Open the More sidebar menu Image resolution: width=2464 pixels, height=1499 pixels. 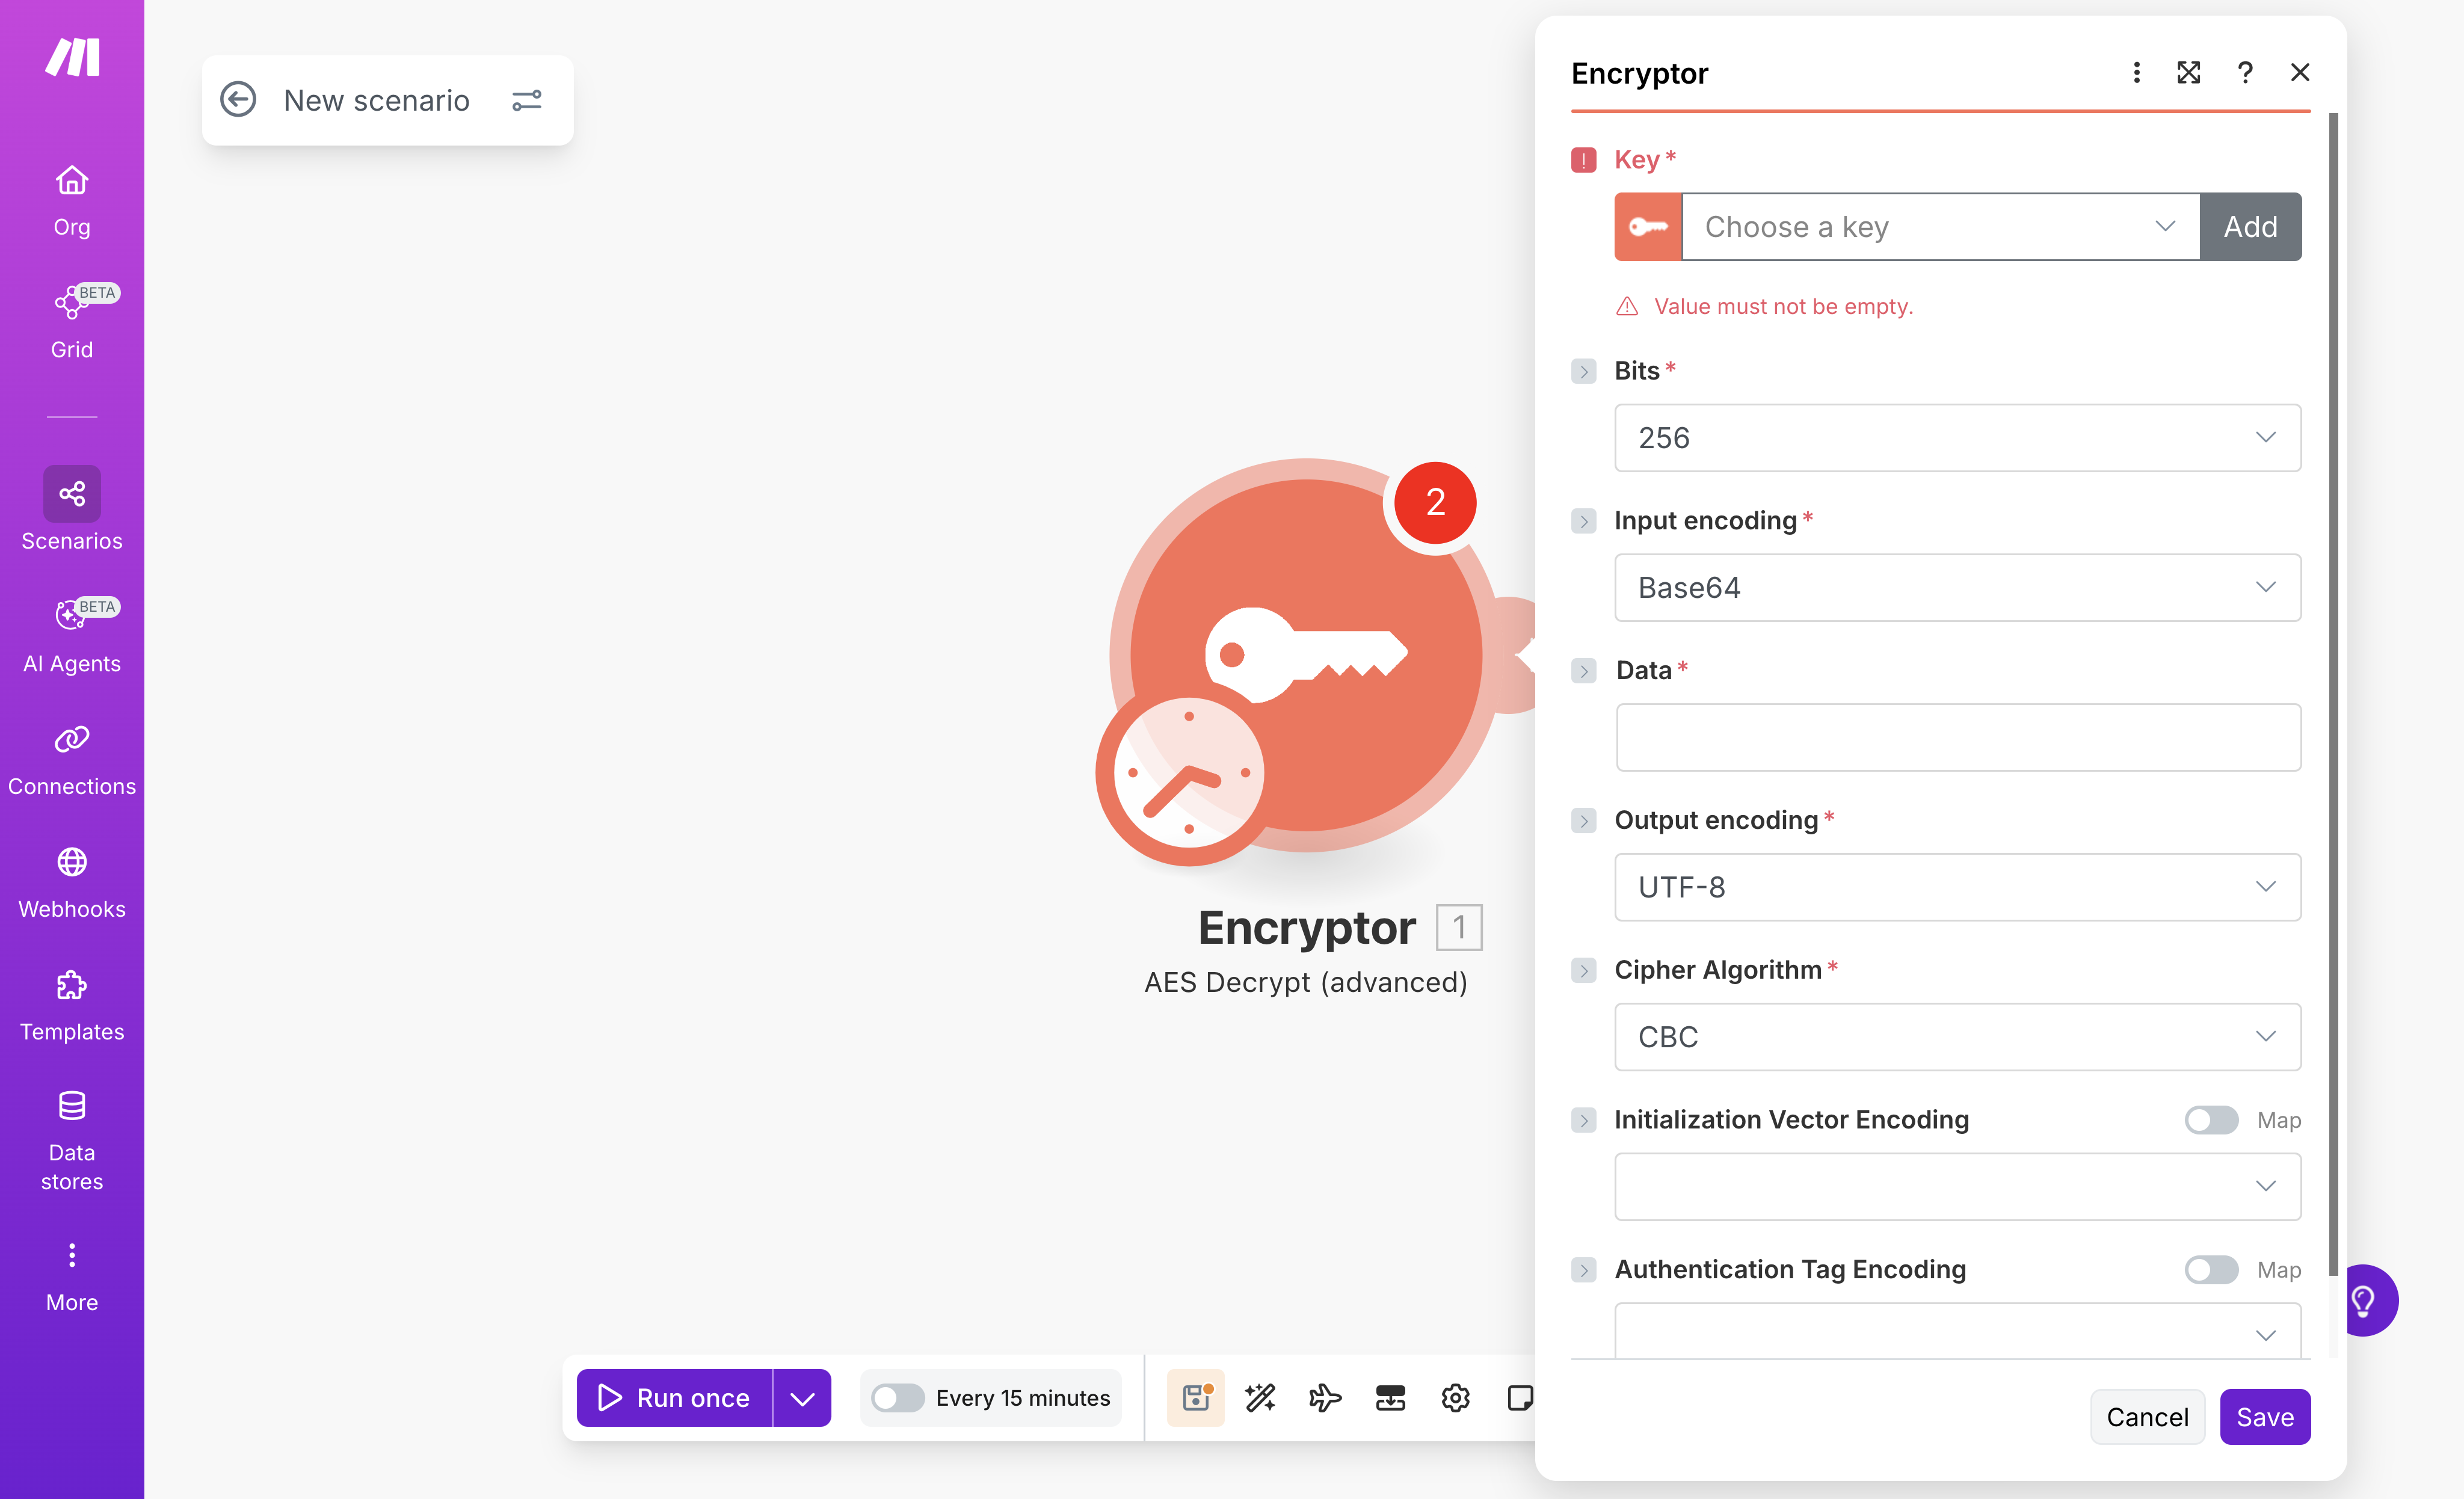pyautogui.click(x=71, y=1276)
